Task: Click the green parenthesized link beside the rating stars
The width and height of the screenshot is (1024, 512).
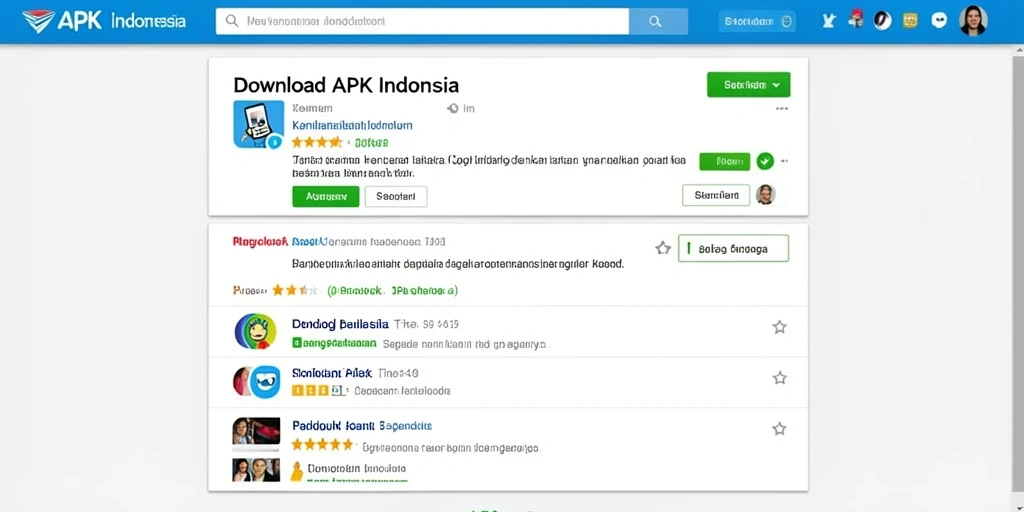Action: (x=392, y=290)
